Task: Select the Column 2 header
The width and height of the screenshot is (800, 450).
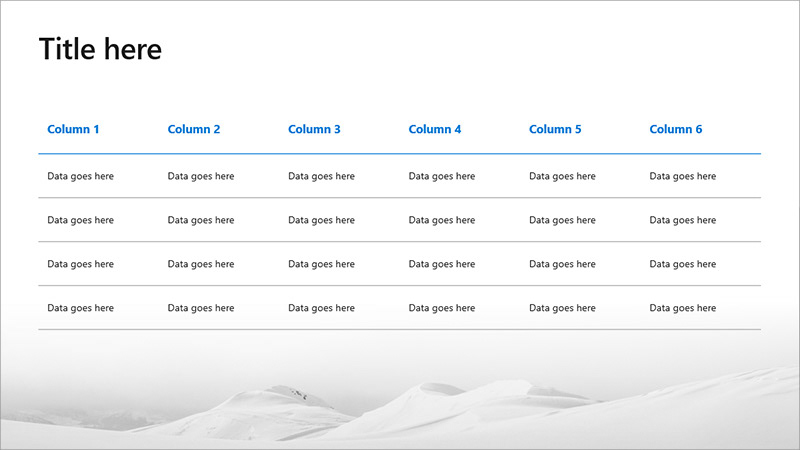Action: click(194, 129)
